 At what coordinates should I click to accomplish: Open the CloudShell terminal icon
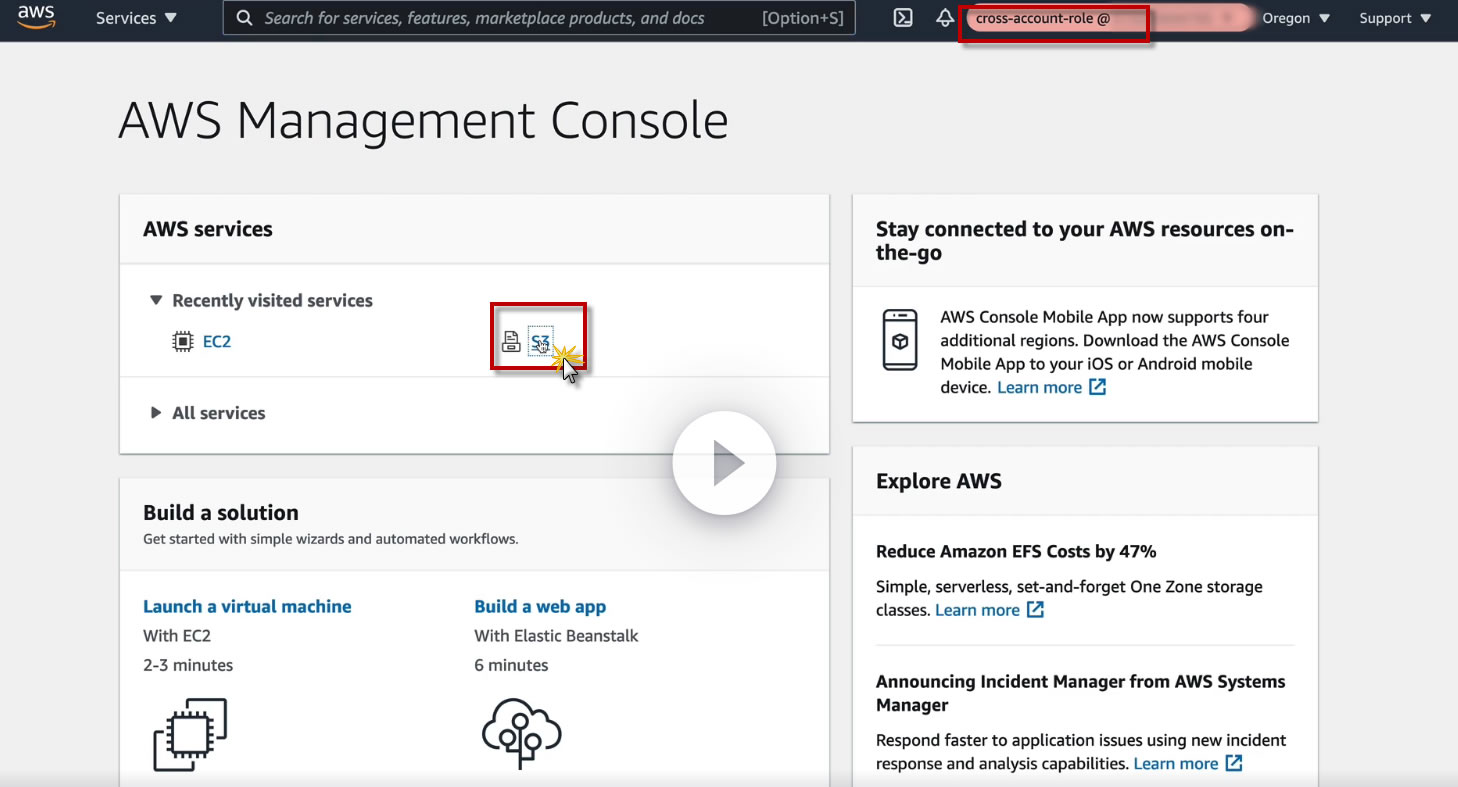(903, 18)
